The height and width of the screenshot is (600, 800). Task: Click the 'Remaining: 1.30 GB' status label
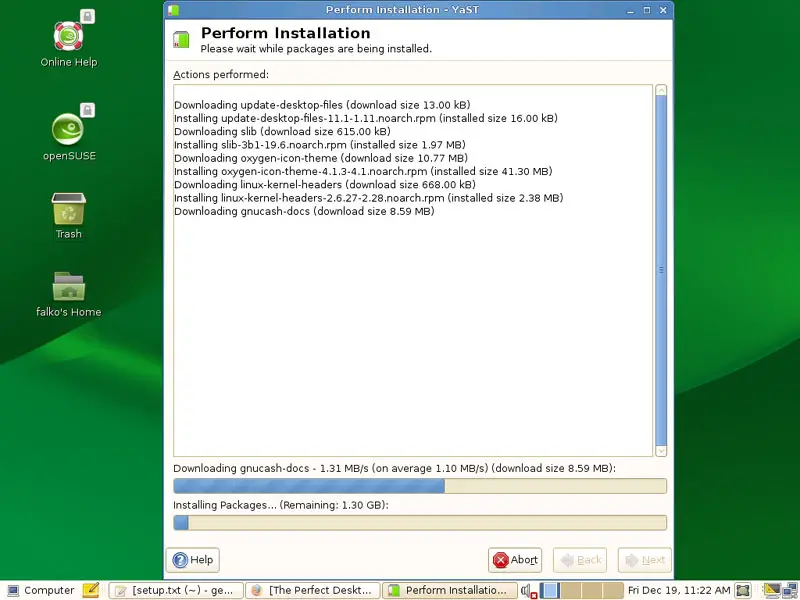point(333,505)
